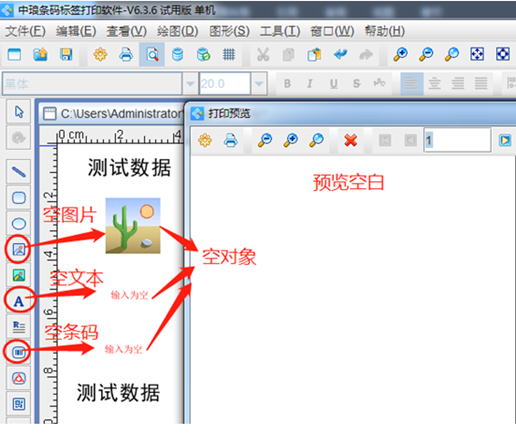The width and height of the screenshot is (516, 435).
Task: Click the page number field in preview
Action: [457, 140]
